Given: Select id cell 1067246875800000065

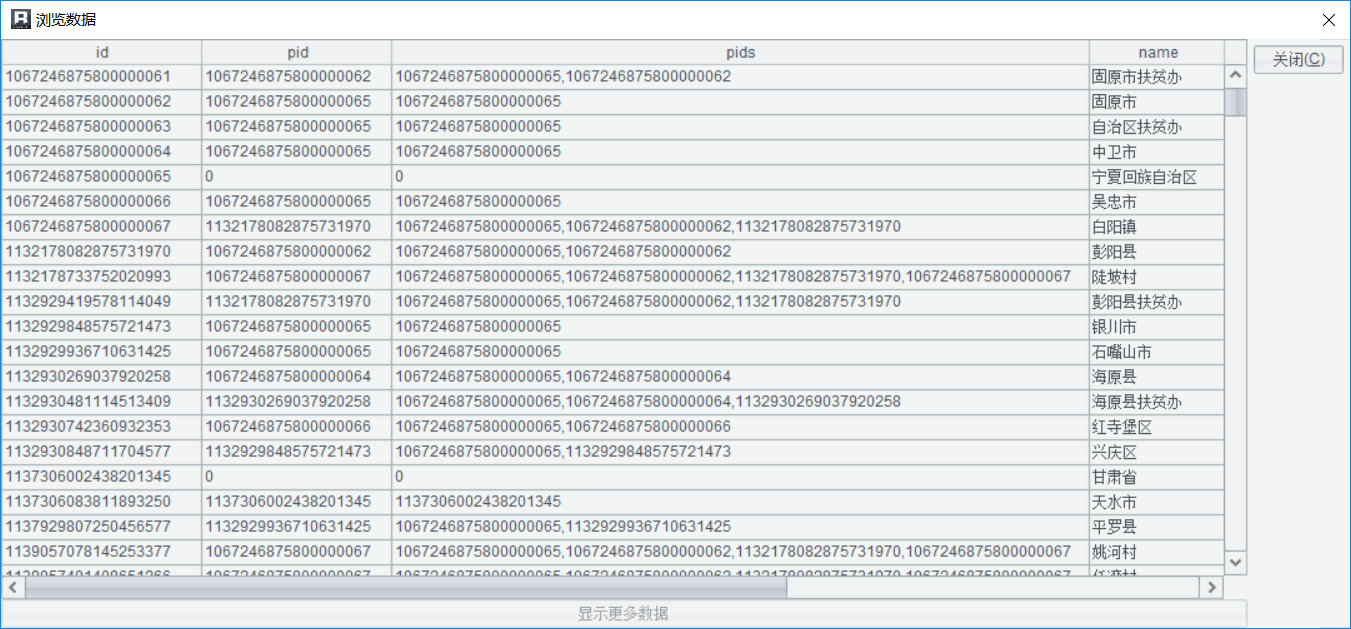Looking at the screenshot, I should [102, 177].
